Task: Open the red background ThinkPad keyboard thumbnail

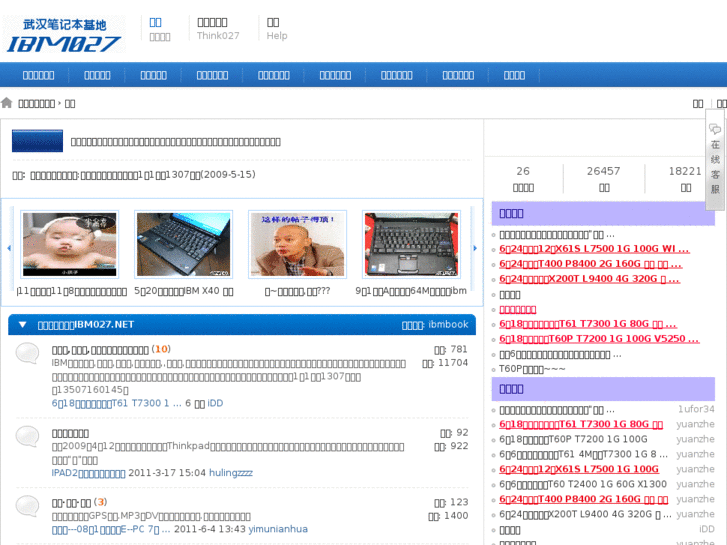Action: click(x=411, y=244)
